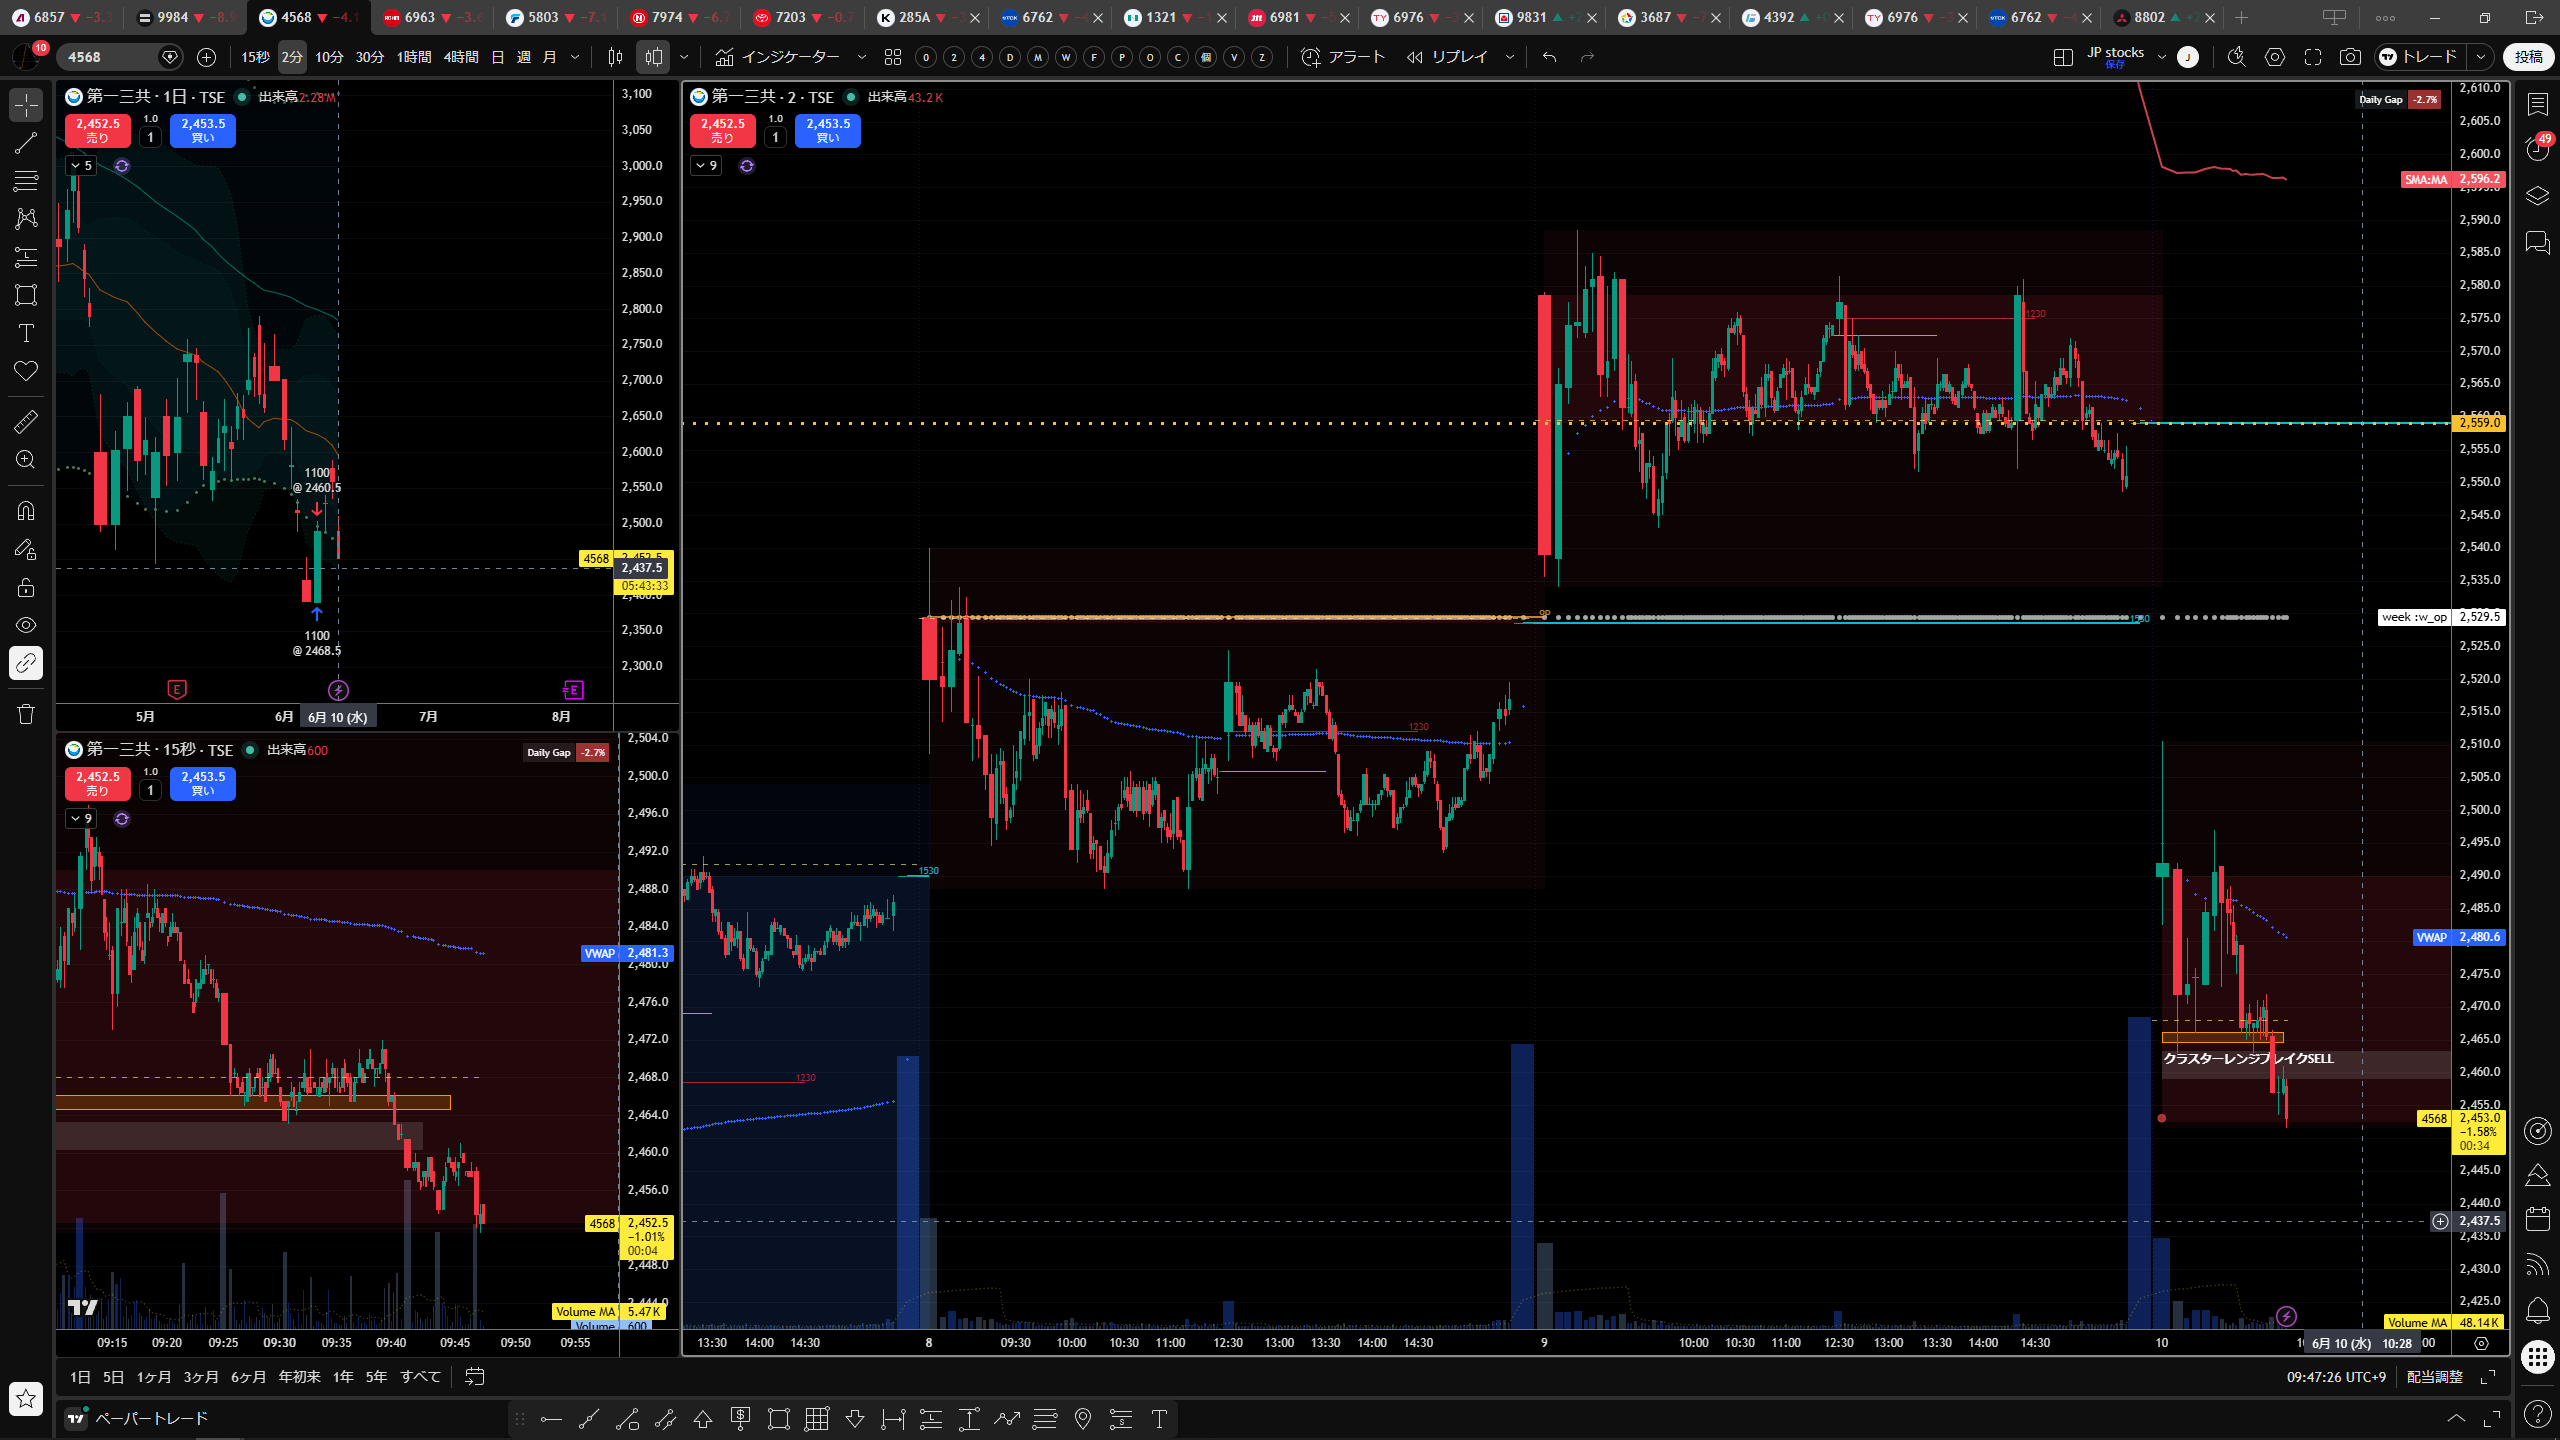Open the alerts bell in right sidebar
Image resolution: width=2560 pixels, height=1440 pixels.
coord(2538,1310)
